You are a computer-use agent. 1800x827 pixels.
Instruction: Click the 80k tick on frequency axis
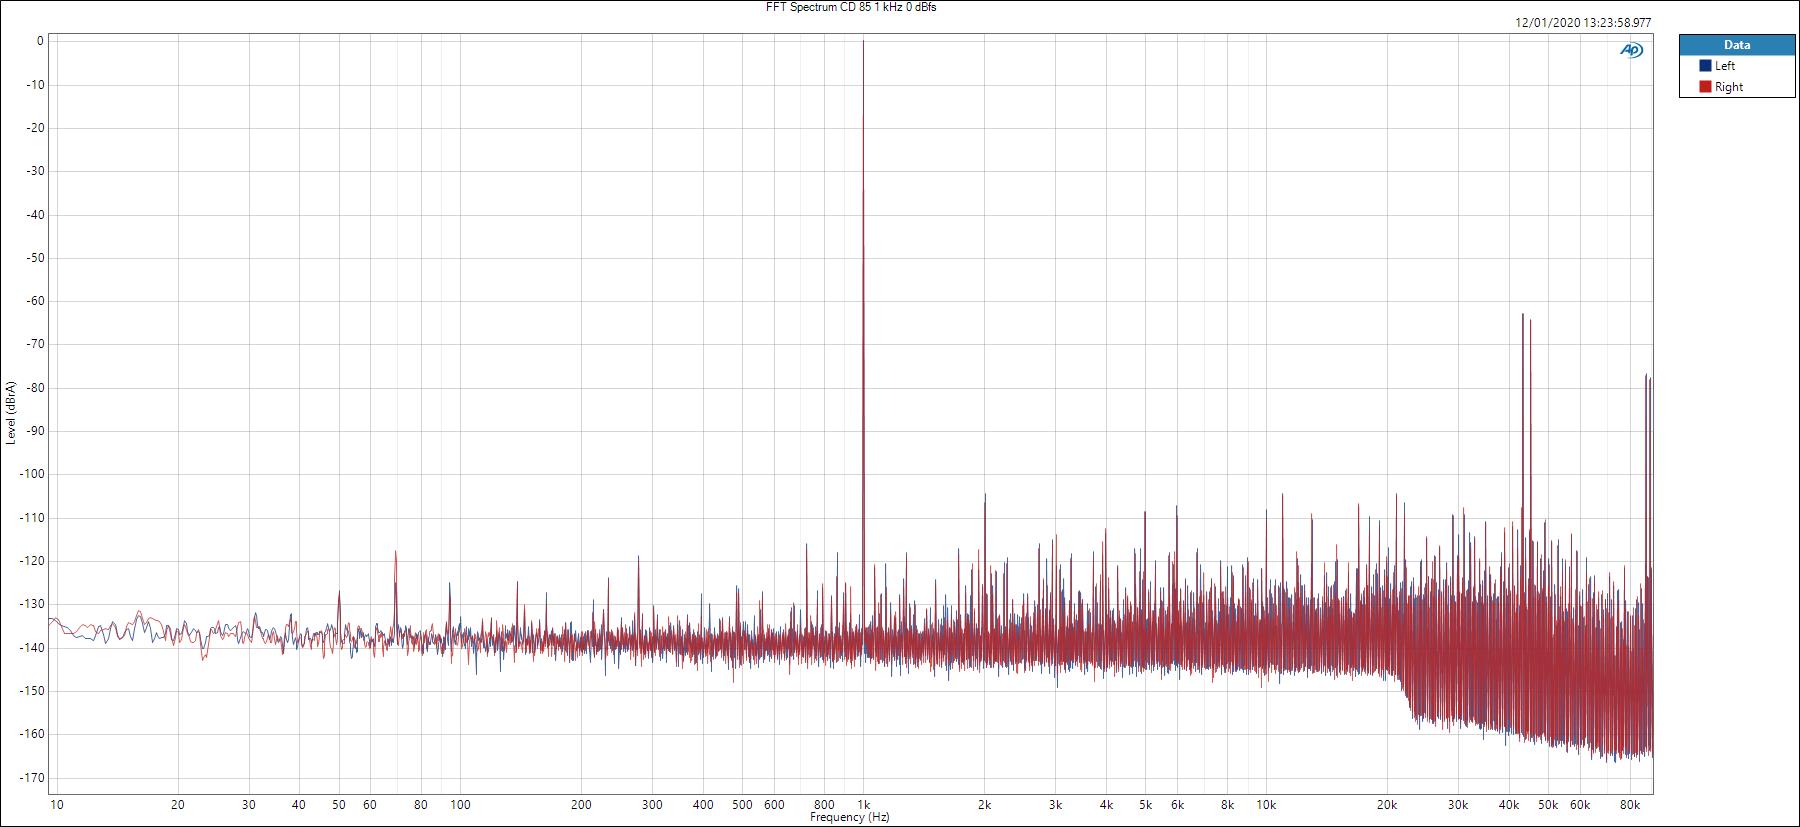pyautogui.click(x=1629, y=804)
